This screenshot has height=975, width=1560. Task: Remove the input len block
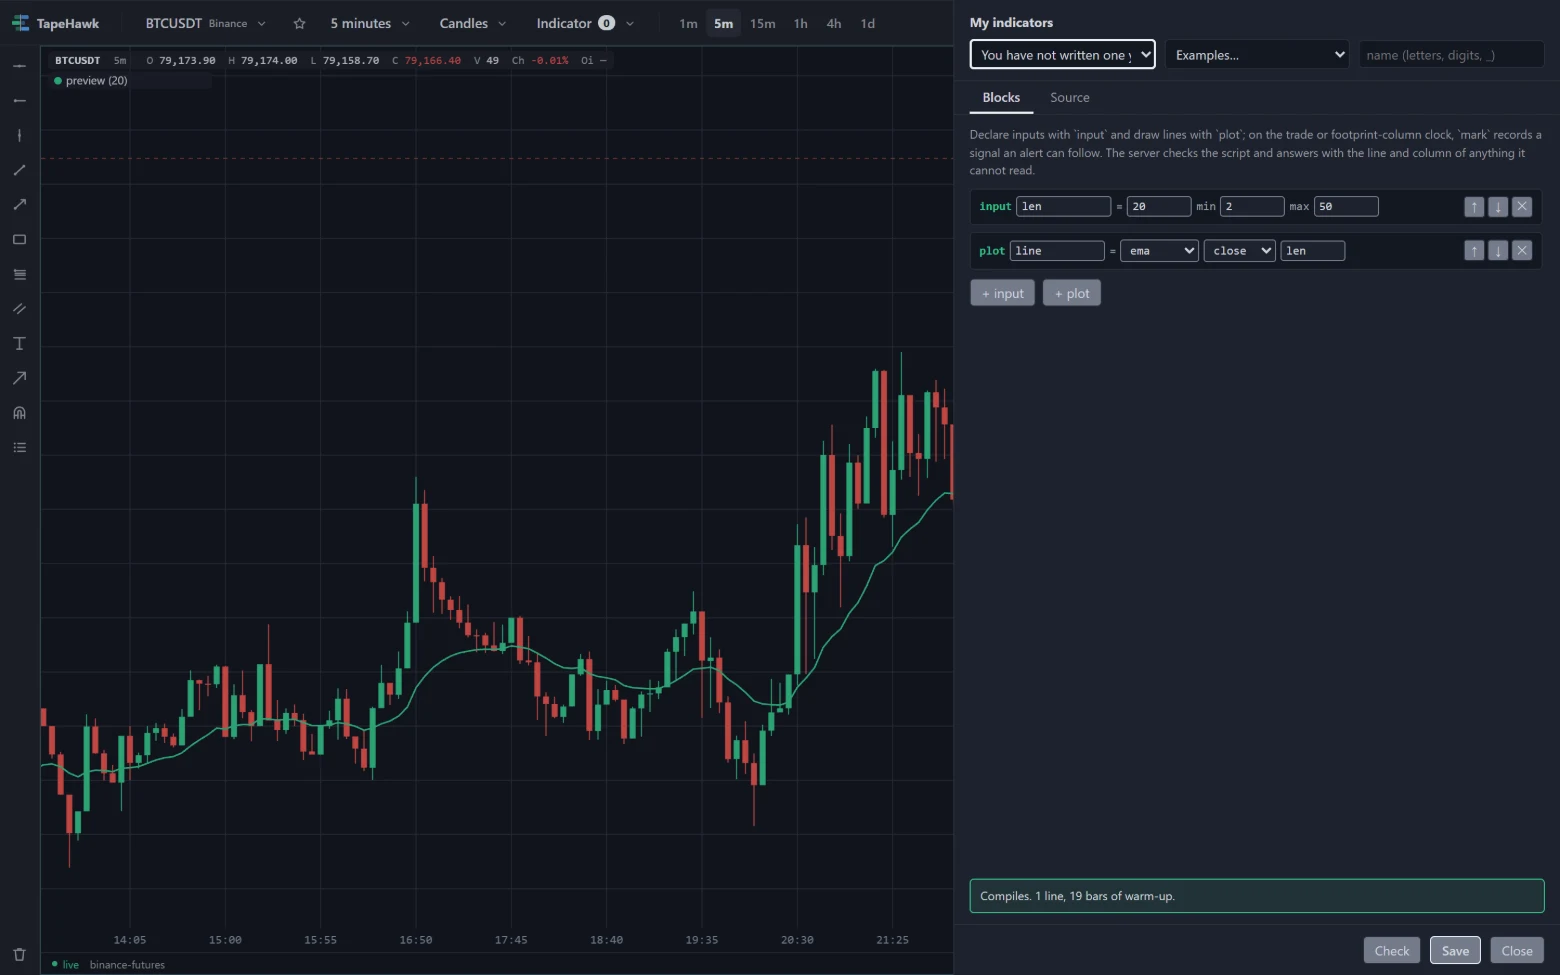coord(1522,207)
